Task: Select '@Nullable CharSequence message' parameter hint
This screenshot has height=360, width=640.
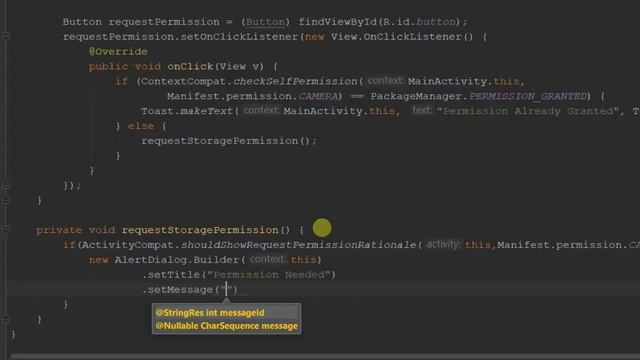Action: pyautogui.click(x=227, y=326)
